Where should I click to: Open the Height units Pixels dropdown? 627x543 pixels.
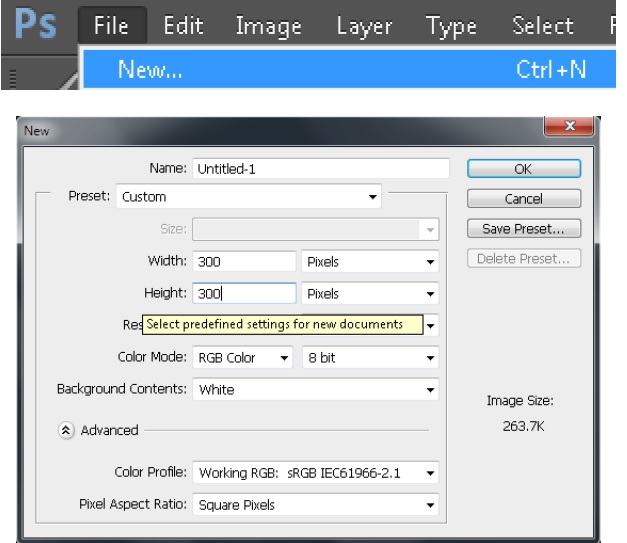pyautogui.click(x=370, y=294)
